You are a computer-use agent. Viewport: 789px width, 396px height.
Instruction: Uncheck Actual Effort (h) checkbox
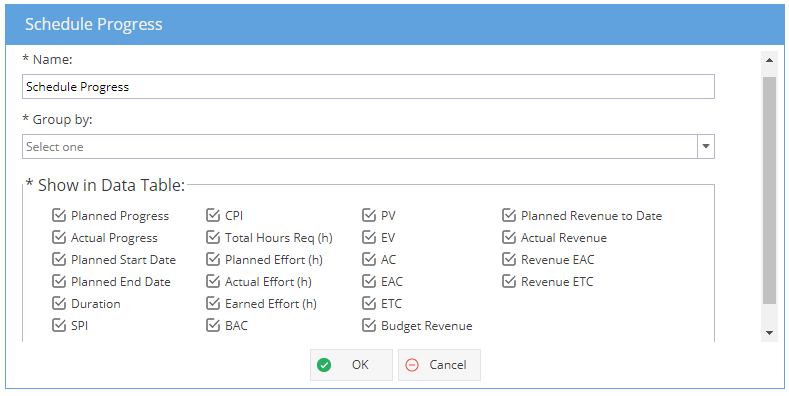click(213, 281)
